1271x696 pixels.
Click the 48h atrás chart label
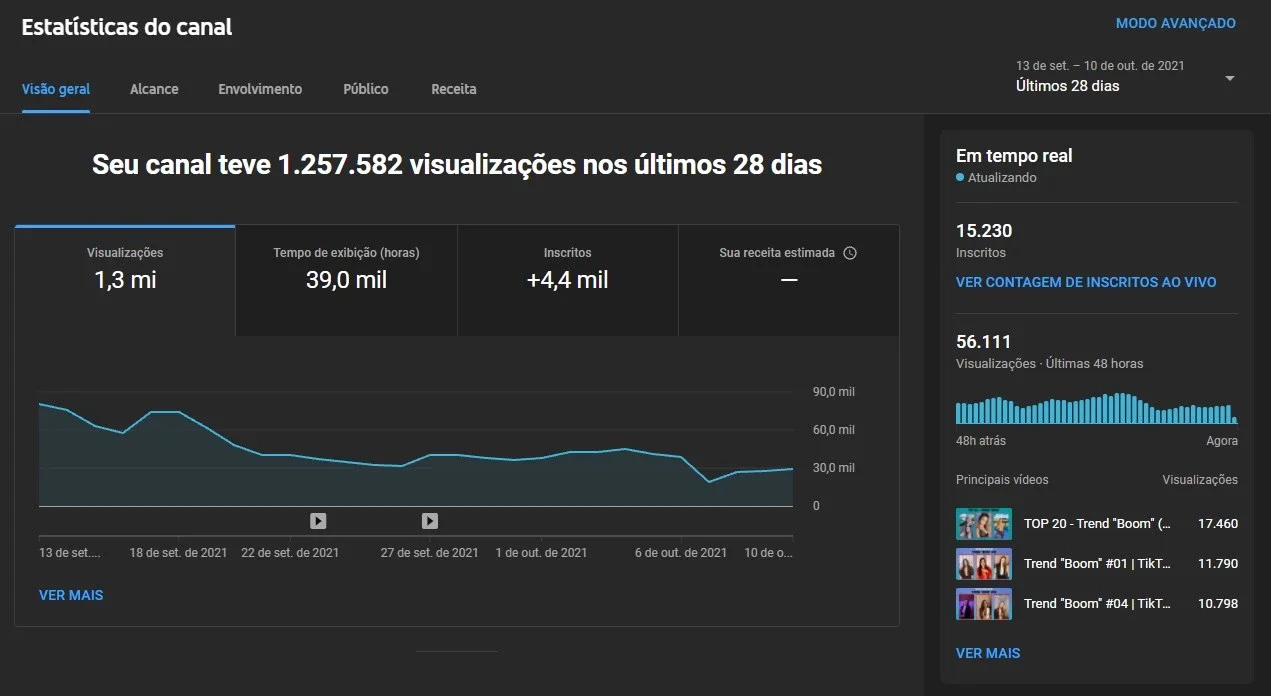click(981, 441)
